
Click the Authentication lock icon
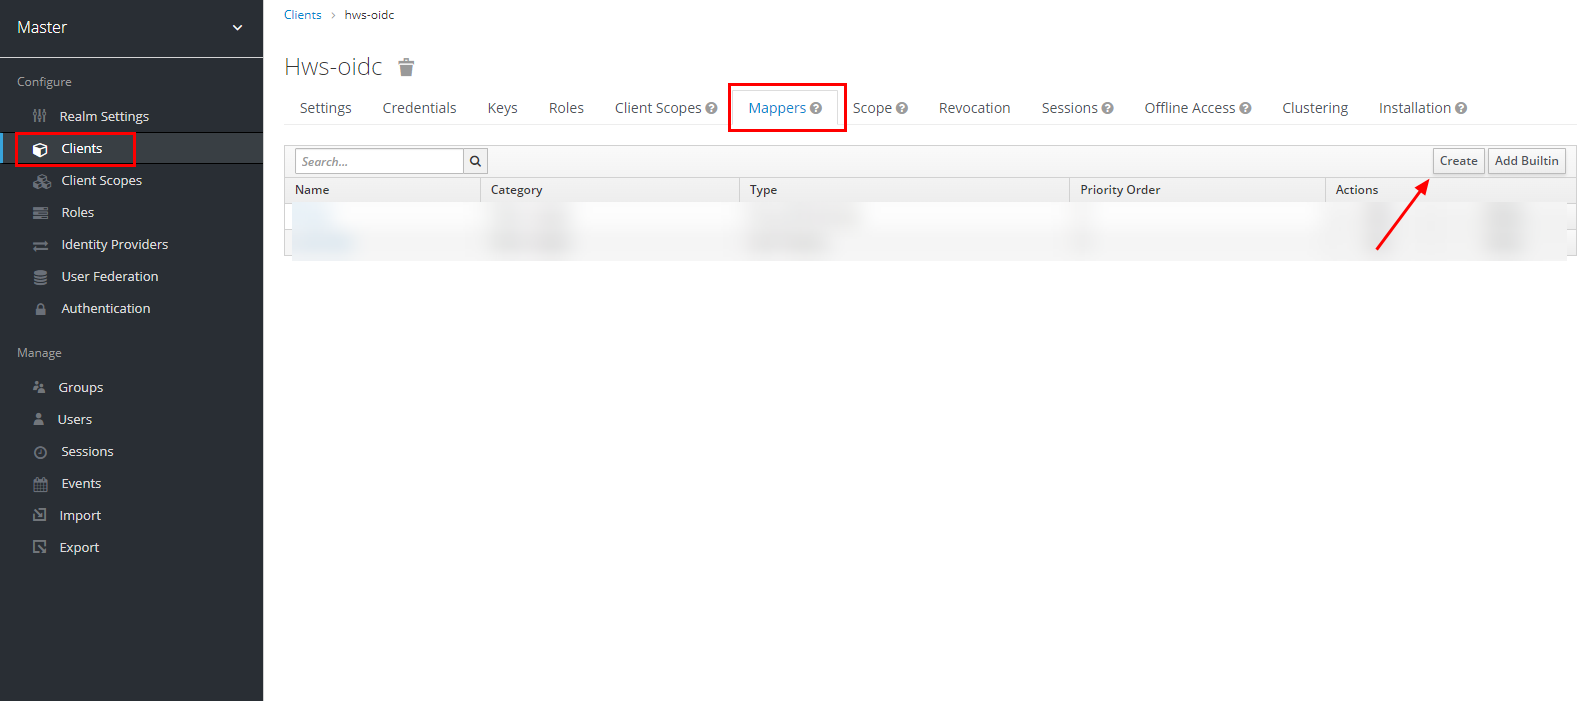click(x=40, y=309)
